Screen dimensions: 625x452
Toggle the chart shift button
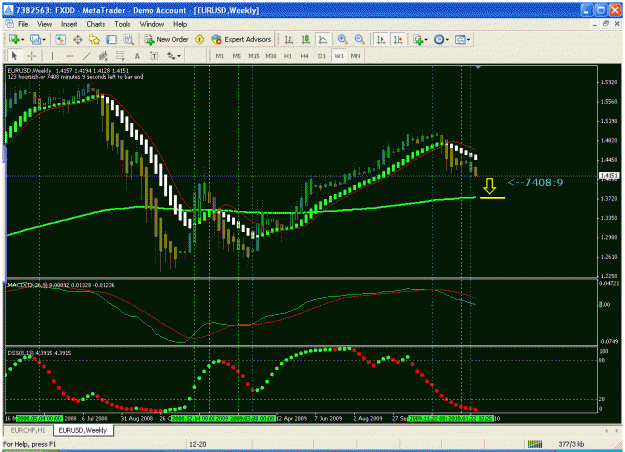click(398, 39)
